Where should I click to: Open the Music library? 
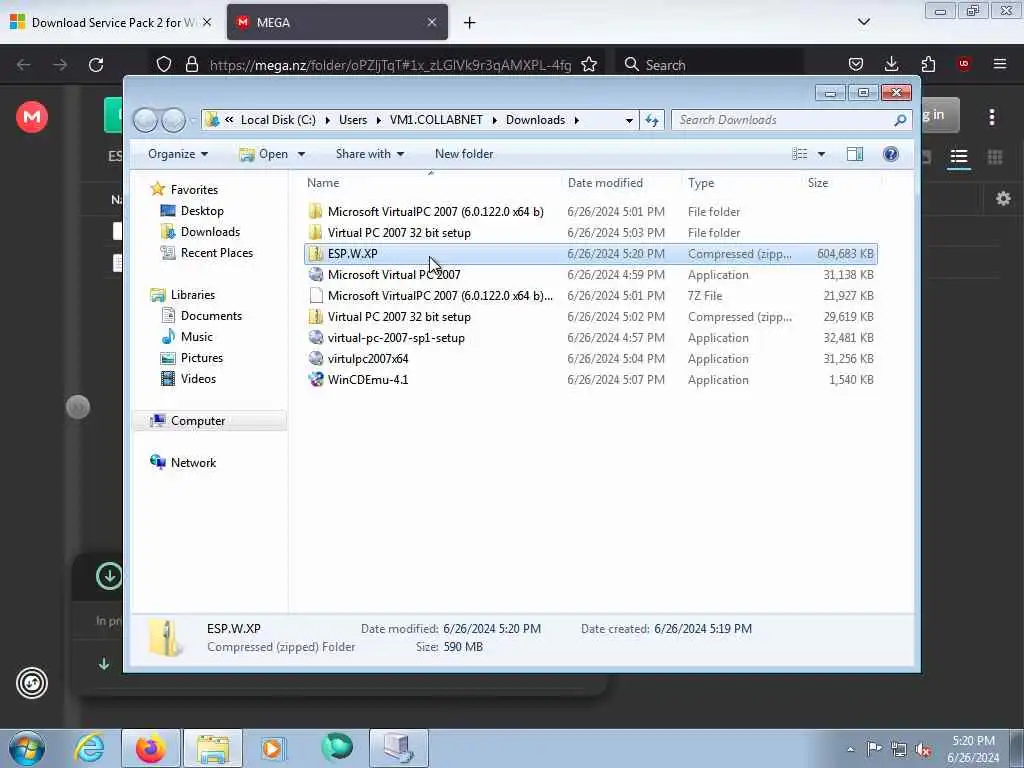click(x=197, y=337)
